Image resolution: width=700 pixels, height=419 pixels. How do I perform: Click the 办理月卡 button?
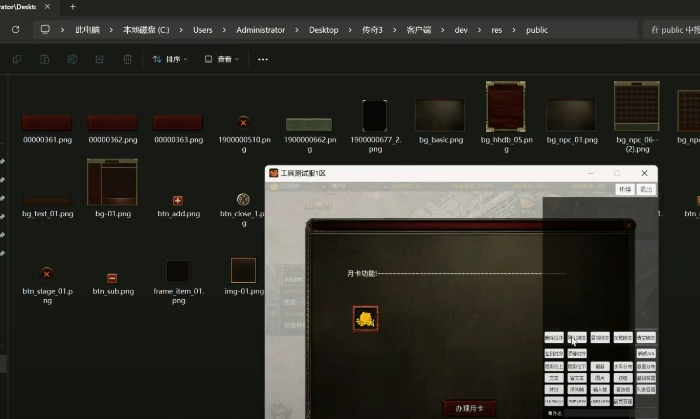pyautogui.click(x=469, y=408)
